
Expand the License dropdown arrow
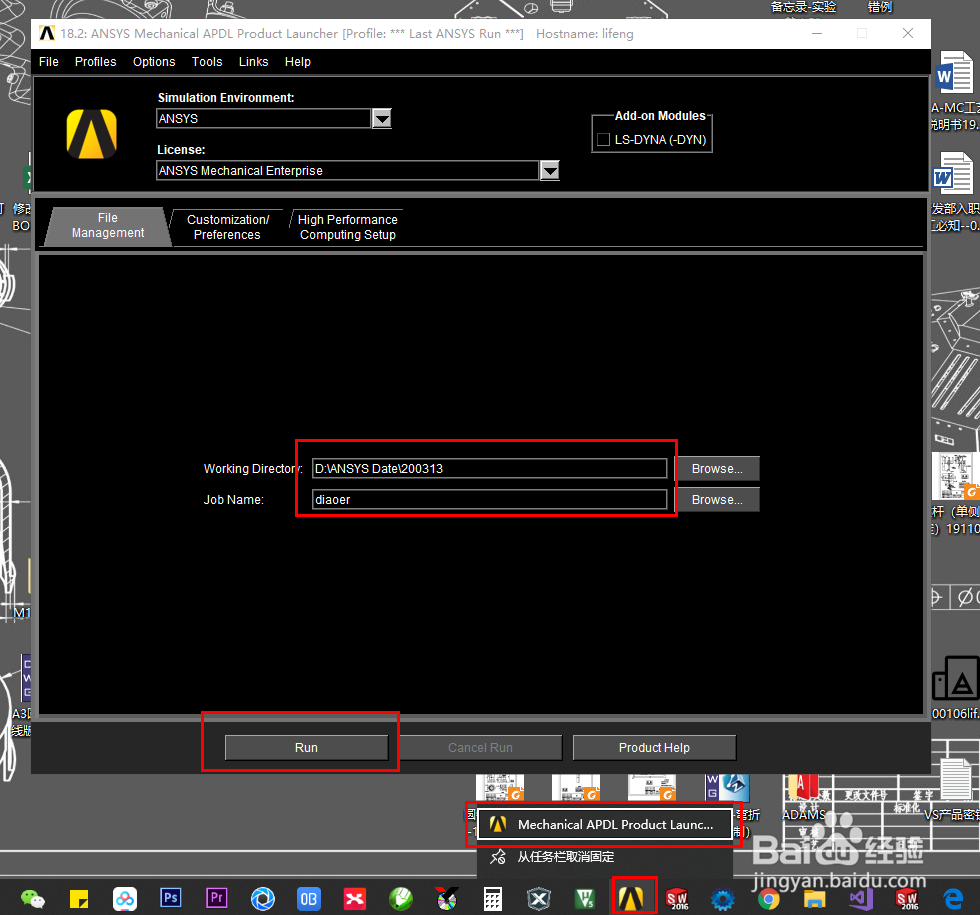[x=549, y=171]
